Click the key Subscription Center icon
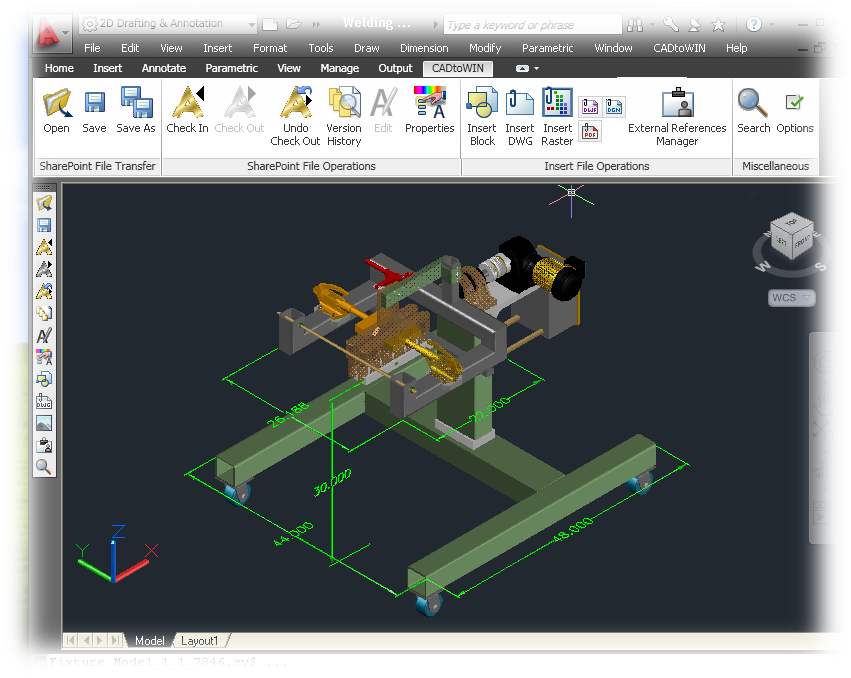 click(671, 24)
